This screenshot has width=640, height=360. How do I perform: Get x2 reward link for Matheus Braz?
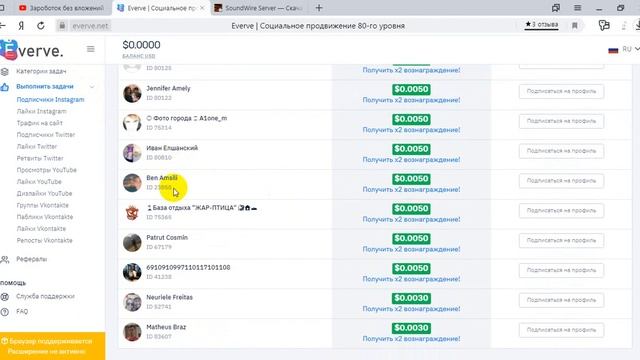[x=411, y=339]
